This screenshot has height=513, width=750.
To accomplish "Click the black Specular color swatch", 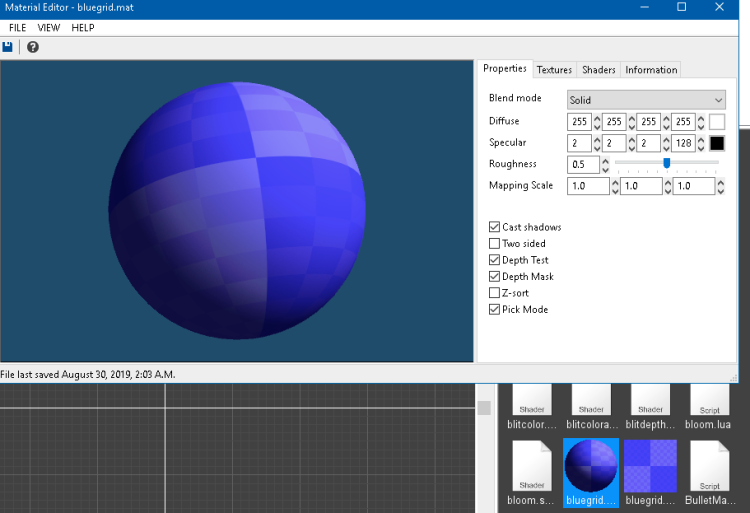I will (x=717, y=143).
